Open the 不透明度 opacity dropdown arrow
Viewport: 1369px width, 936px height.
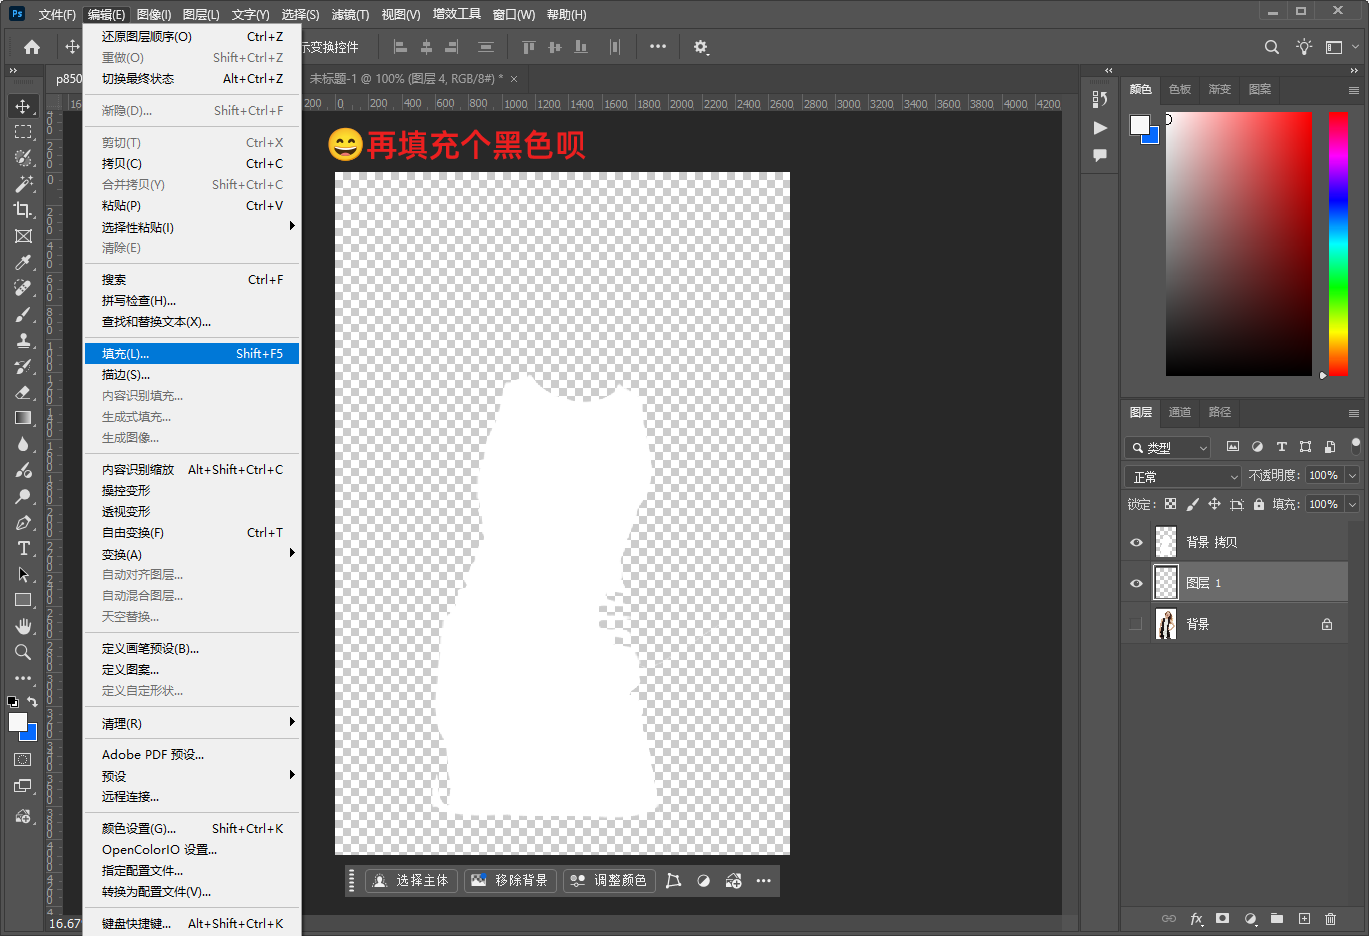(1352, 476)
